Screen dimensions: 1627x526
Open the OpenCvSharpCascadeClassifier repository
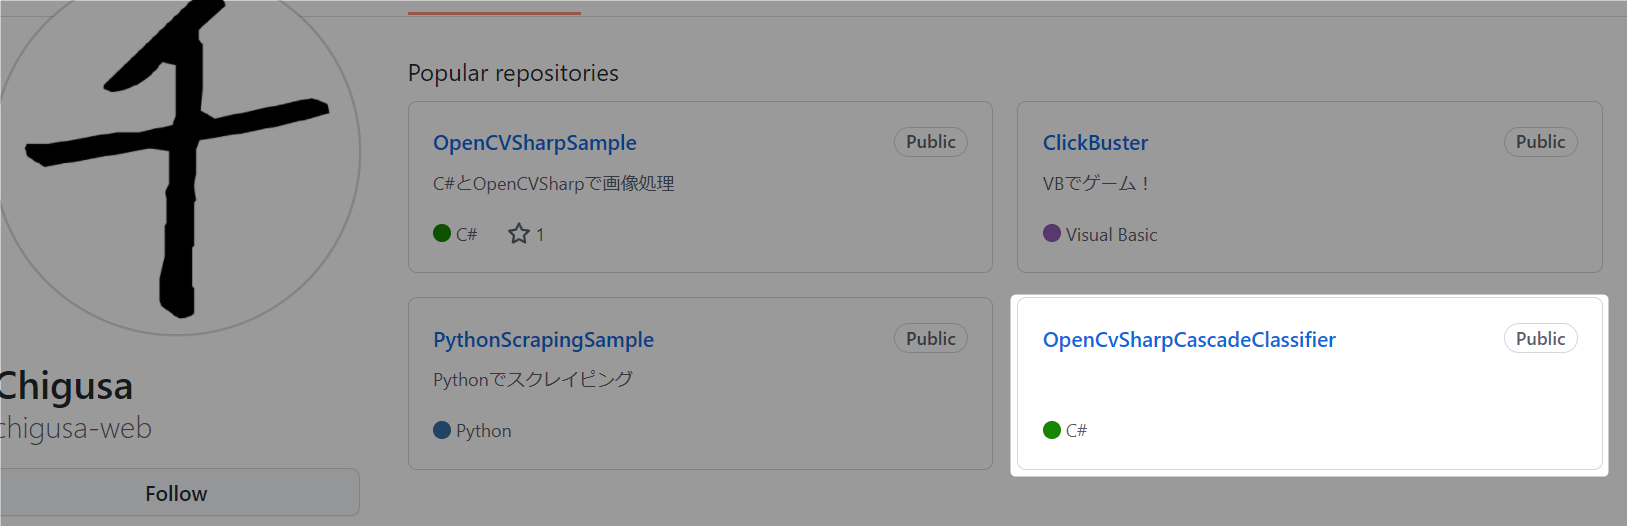(1189, 340)
